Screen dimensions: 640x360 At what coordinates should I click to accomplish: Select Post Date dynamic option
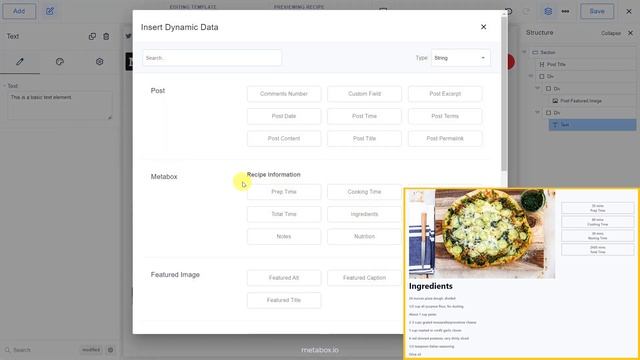284,116
